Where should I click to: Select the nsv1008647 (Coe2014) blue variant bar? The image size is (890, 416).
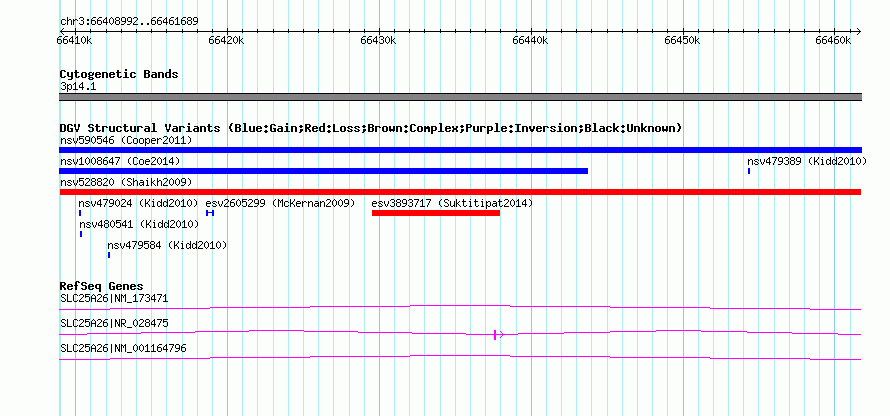coord(324,171)
